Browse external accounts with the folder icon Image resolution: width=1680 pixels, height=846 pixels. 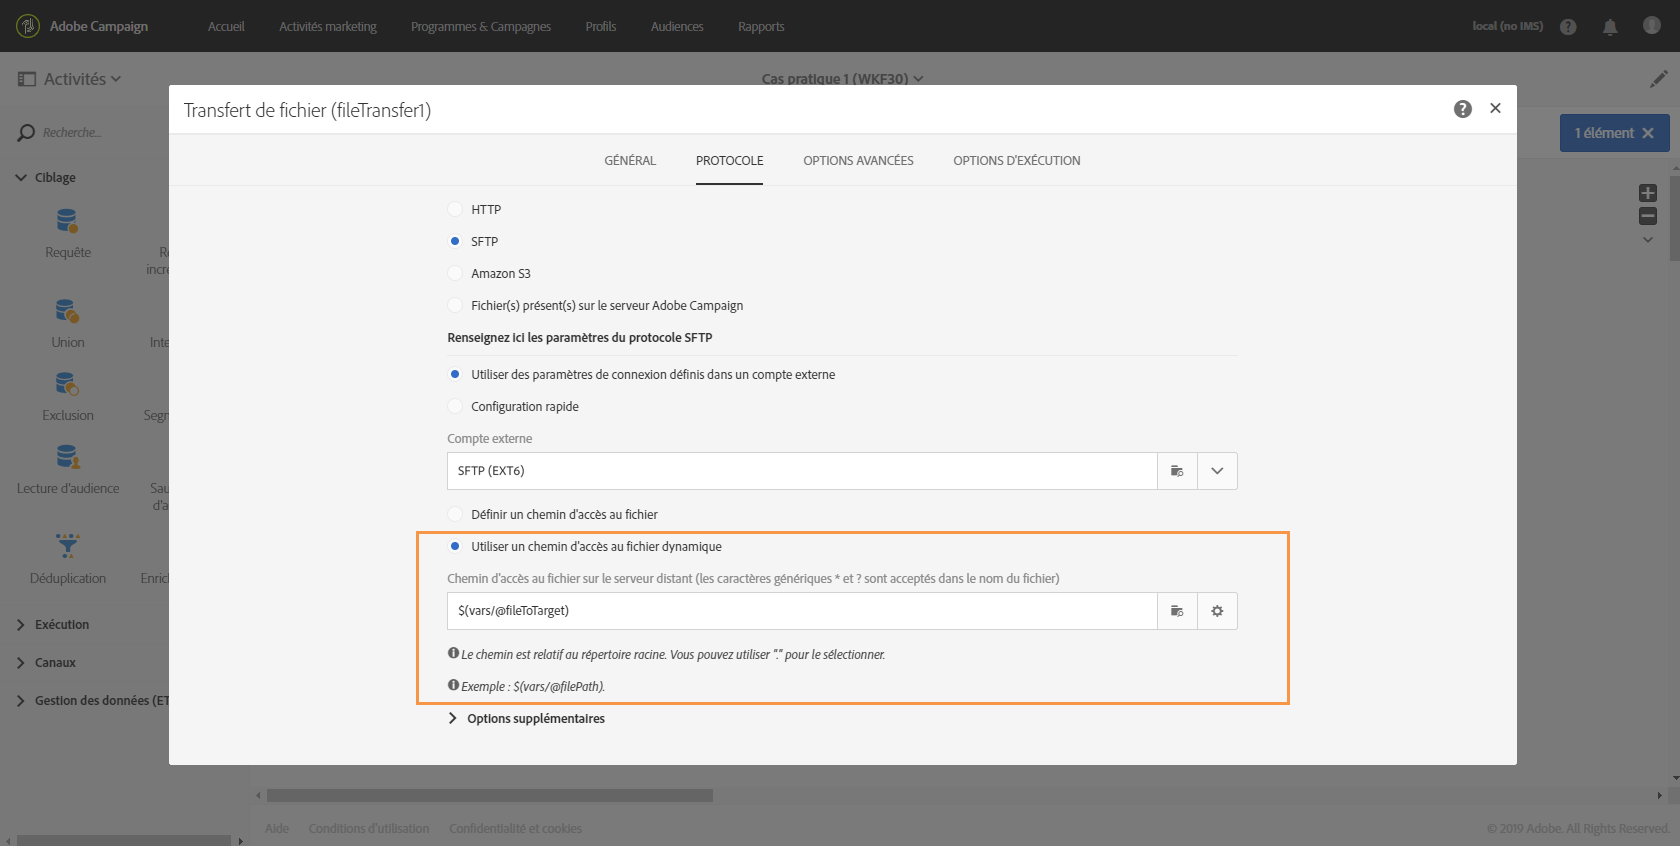pyautogui.click(x=1177, y=471)
